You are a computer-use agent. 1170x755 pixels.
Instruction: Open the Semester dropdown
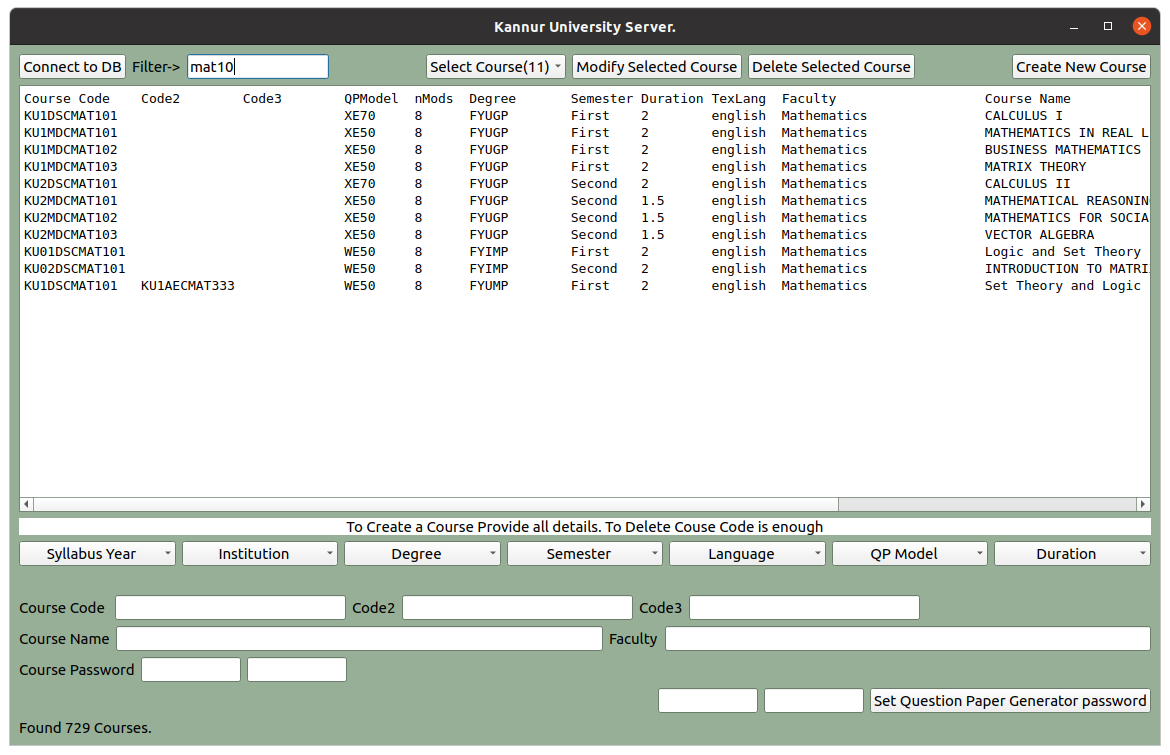(584, 554)
